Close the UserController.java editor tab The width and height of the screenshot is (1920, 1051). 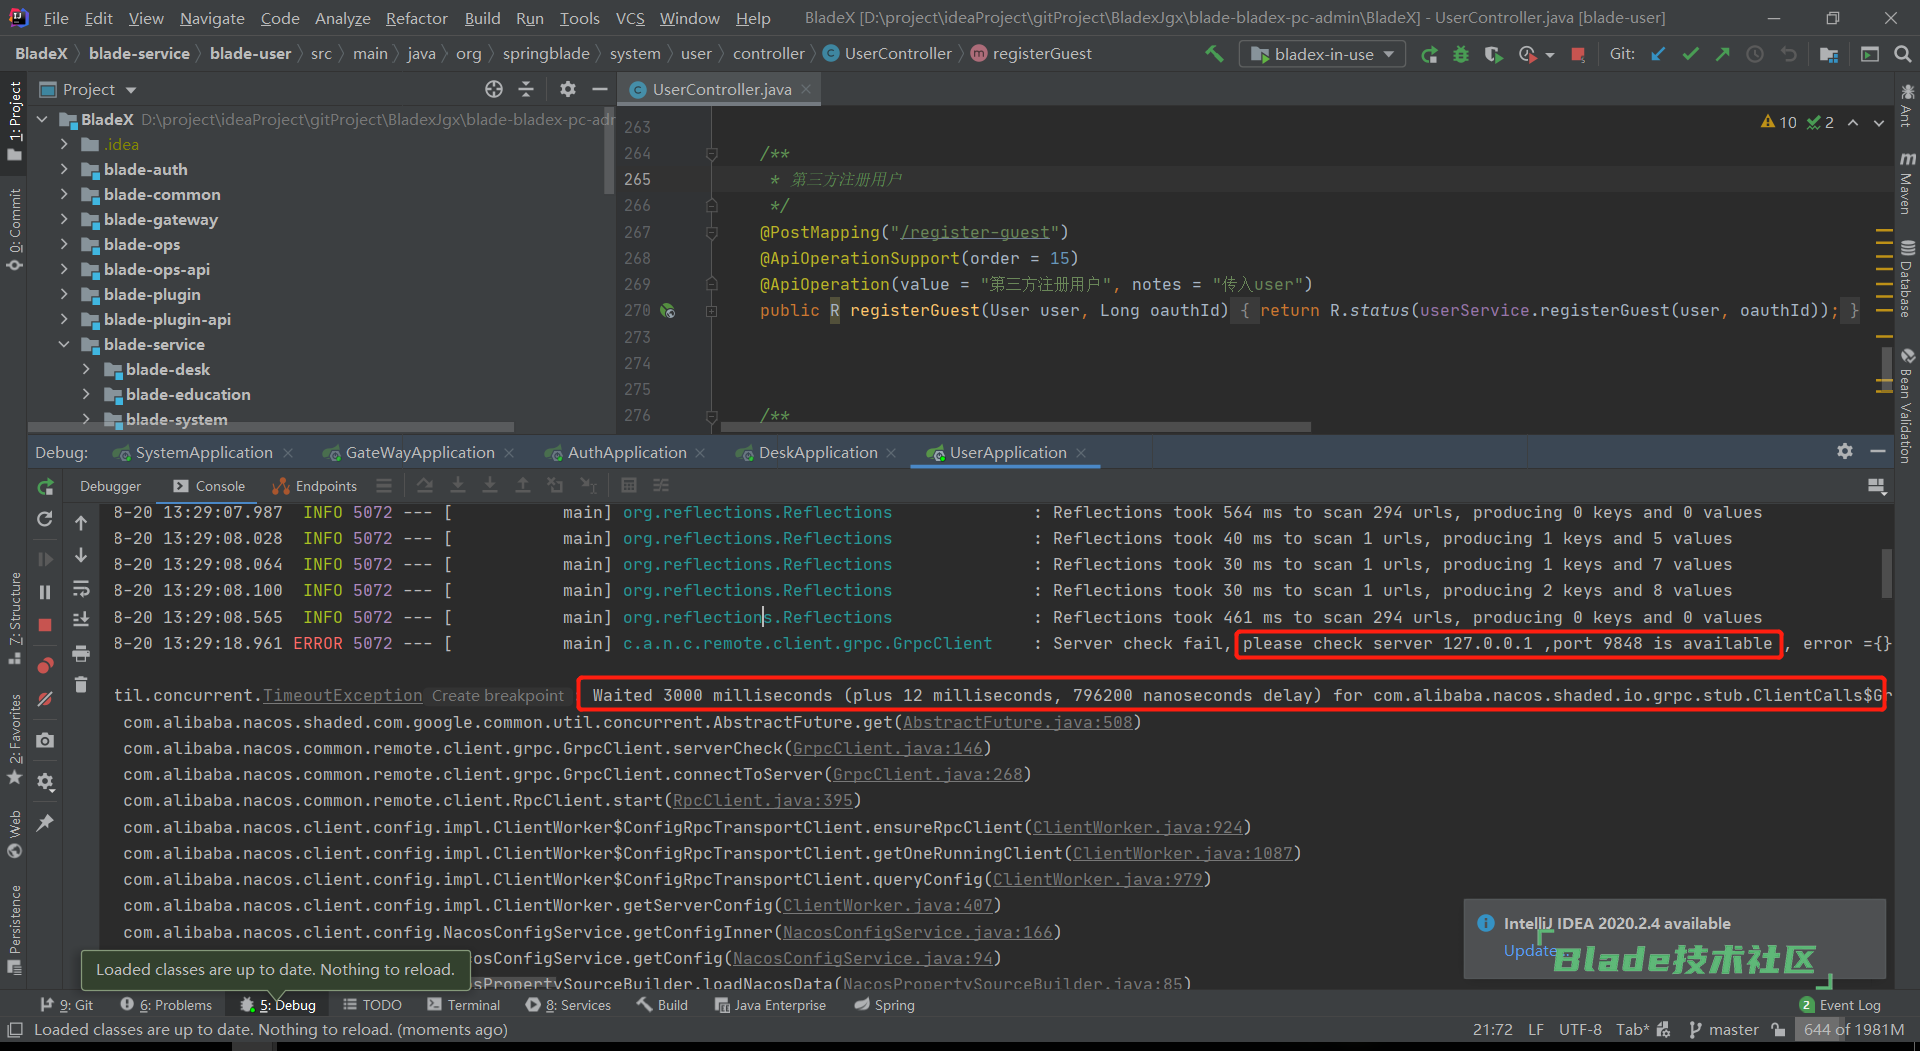(x=806, y=89)
